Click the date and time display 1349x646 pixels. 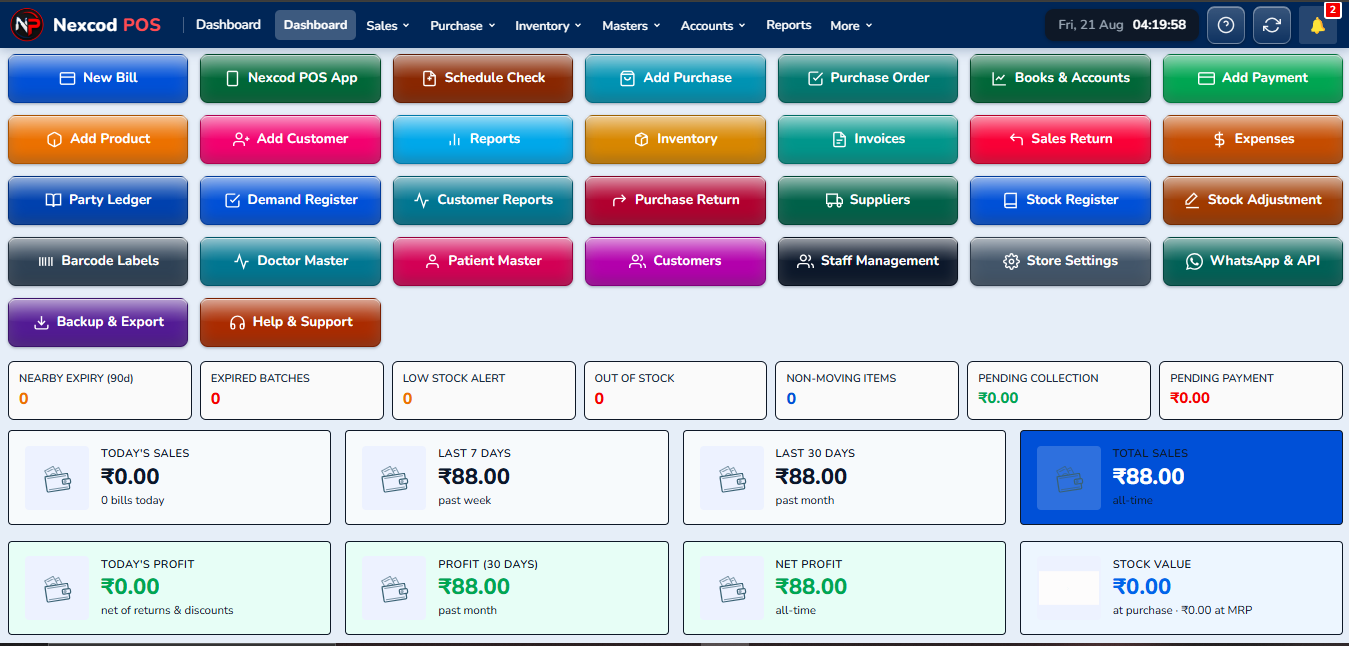(1122, 25)
